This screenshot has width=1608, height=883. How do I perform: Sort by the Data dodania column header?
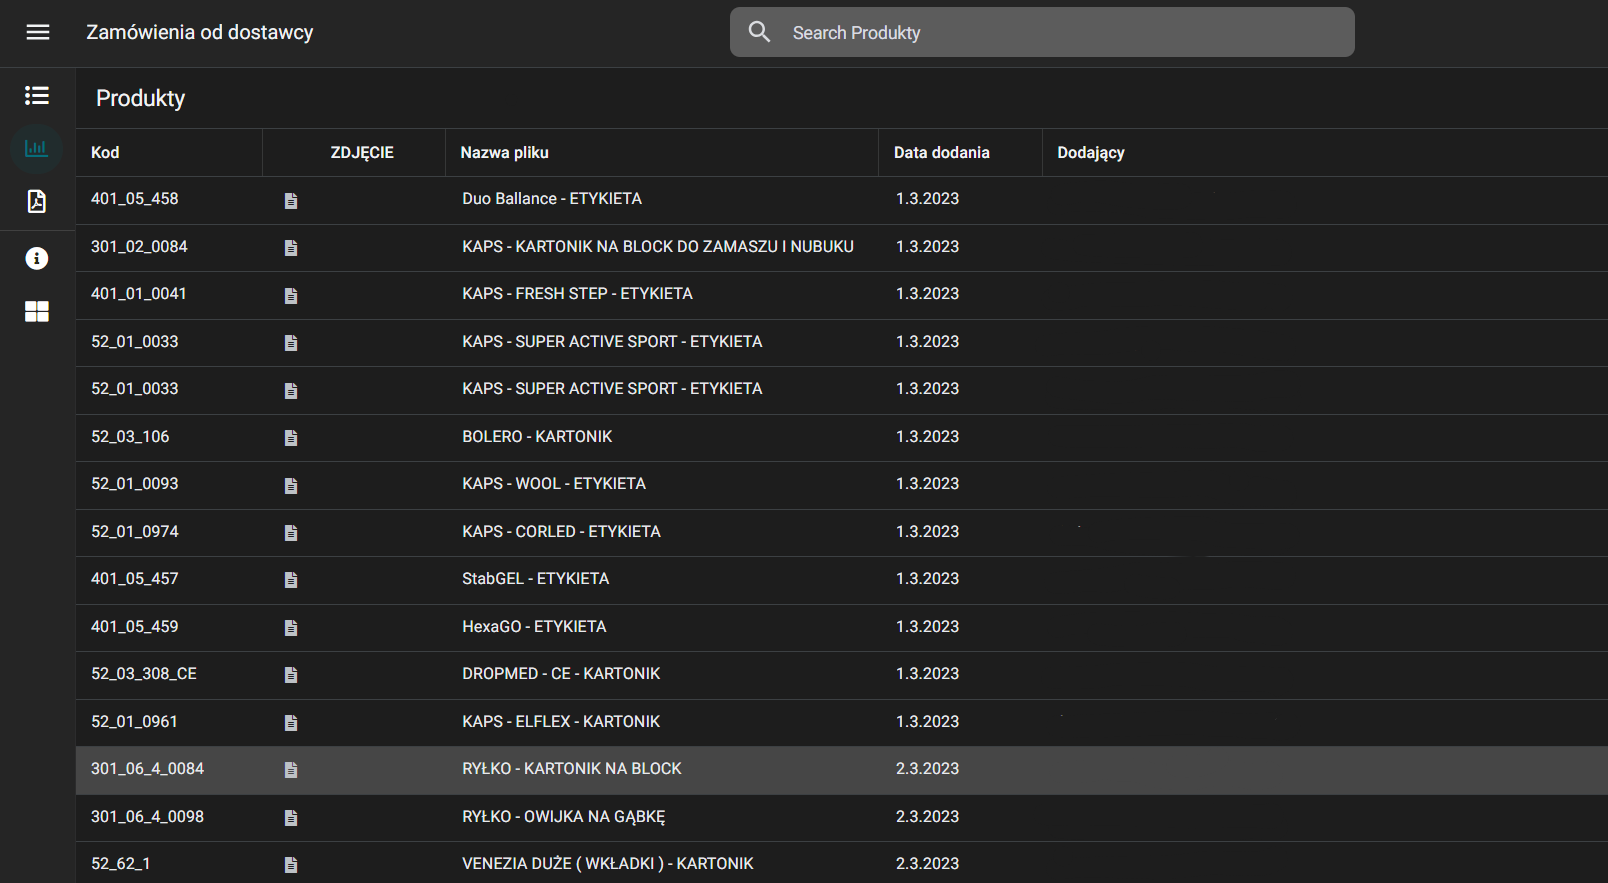tap(941, 153)
